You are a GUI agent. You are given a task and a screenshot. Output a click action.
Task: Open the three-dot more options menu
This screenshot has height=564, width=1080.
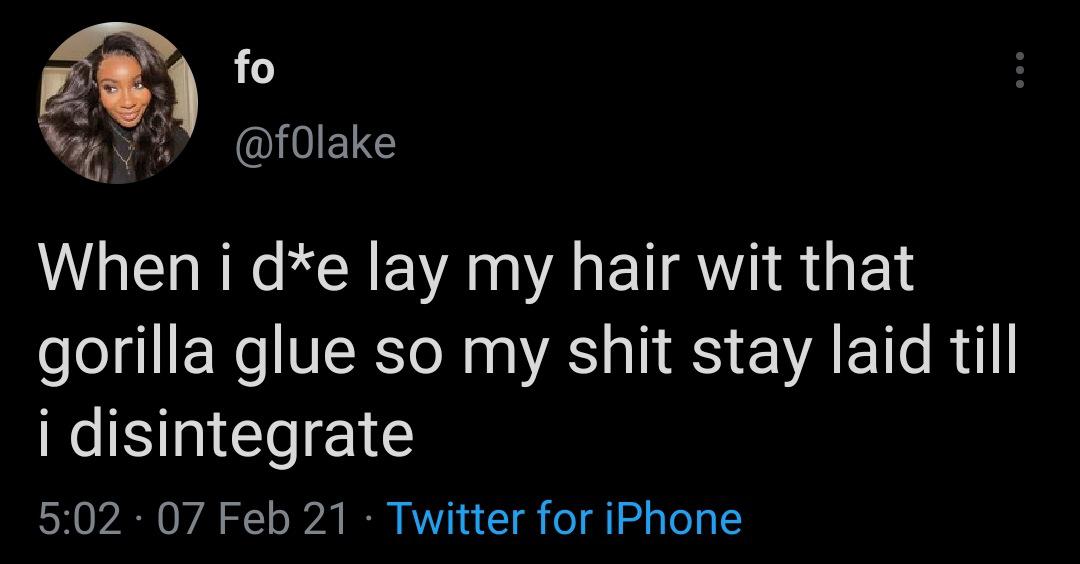1021,70
